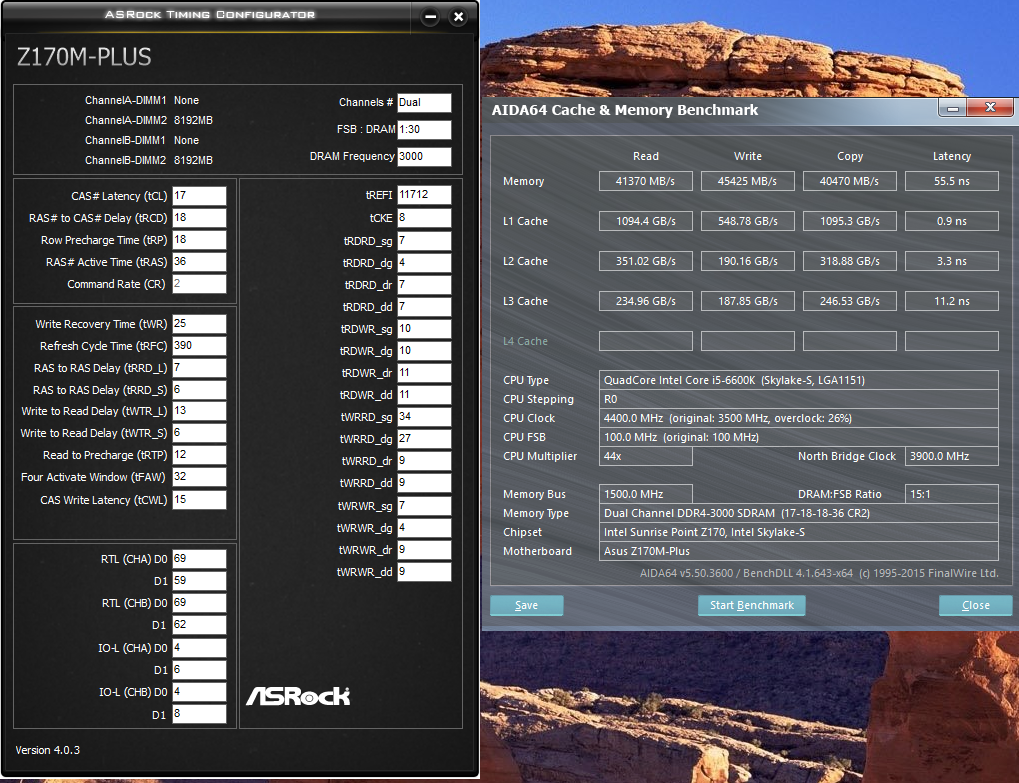This screenshot has width=1019, height=783.
Task: Select the tRDWR_dr field
Action: (424, 373)
